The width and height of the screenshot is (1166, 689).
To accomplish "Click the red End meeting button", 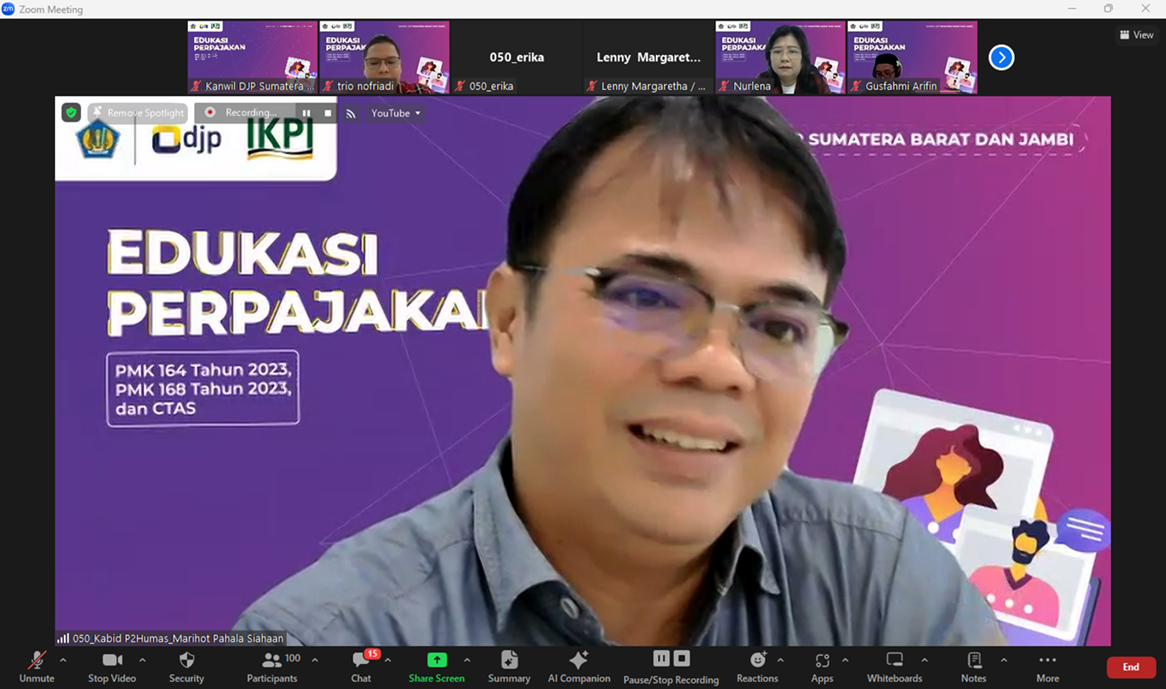I will pyautogui.click(x=1130, y=667).
